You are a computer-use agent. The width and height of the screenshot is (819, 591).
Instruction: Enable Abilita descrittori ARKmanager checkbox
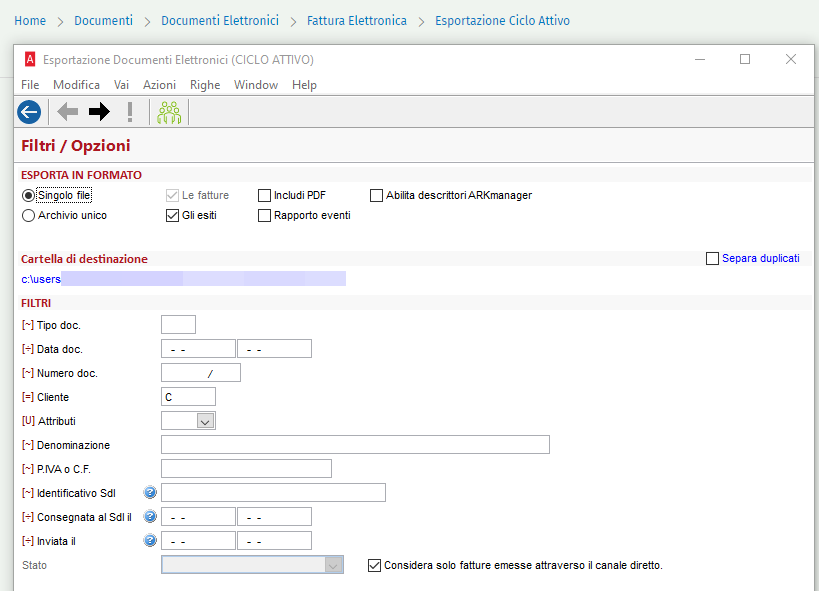pyautogui.click(x=376, y=195)
